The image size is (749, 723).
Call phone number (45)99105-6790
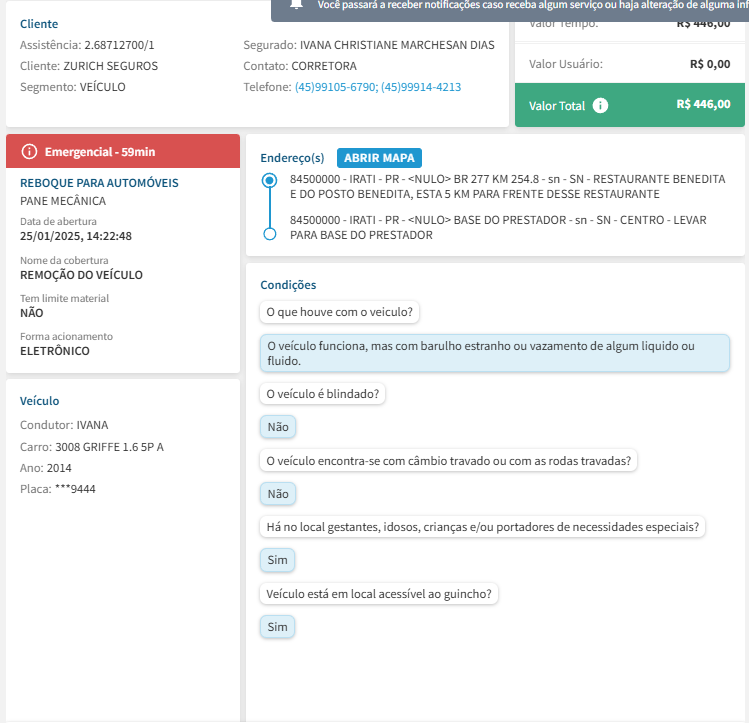tap(335, 87)
